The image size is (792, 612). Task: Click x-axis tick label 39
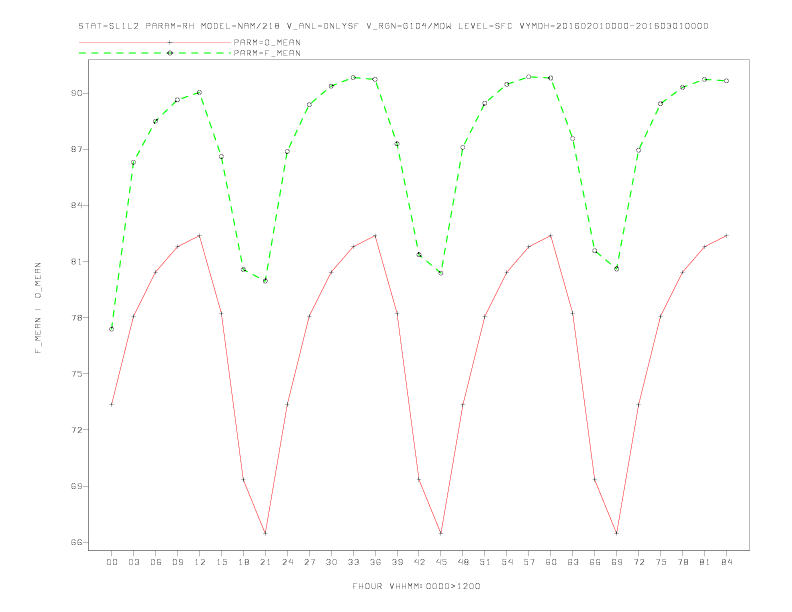coord(398,562)
